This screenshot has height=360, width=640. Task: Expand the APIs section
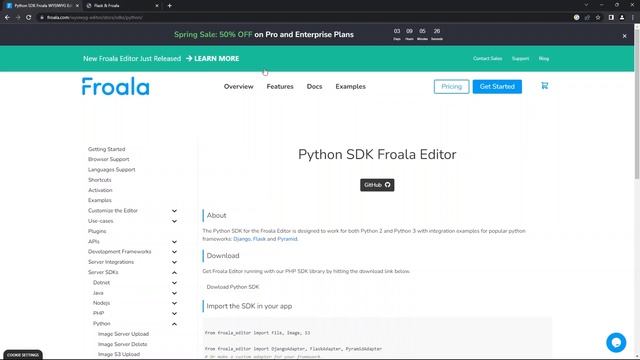point(174,242)
